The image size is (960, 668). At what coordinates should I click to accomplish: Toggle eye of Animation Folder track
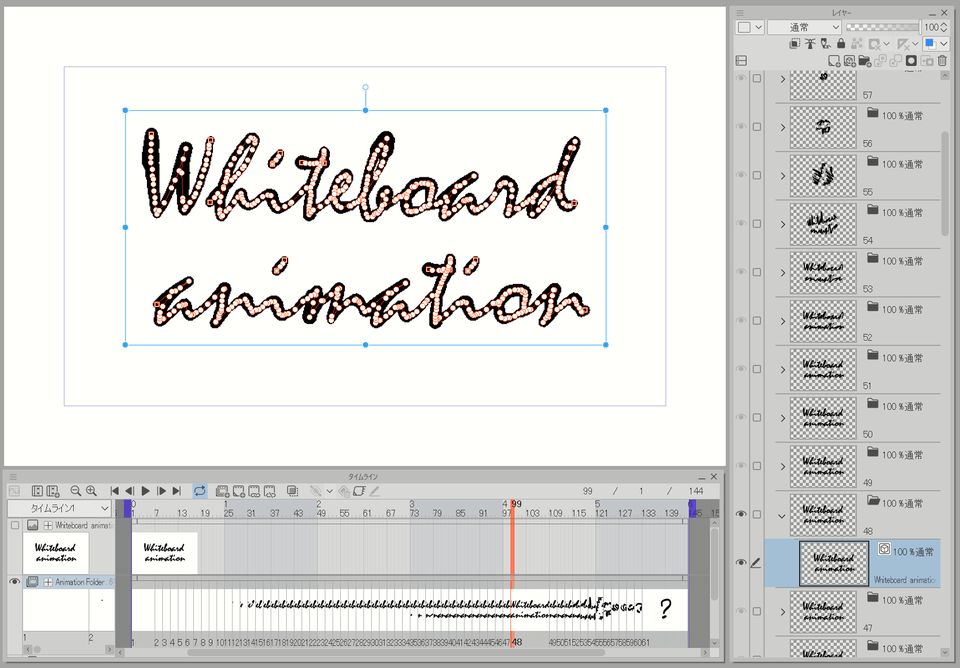coord(14,582)
